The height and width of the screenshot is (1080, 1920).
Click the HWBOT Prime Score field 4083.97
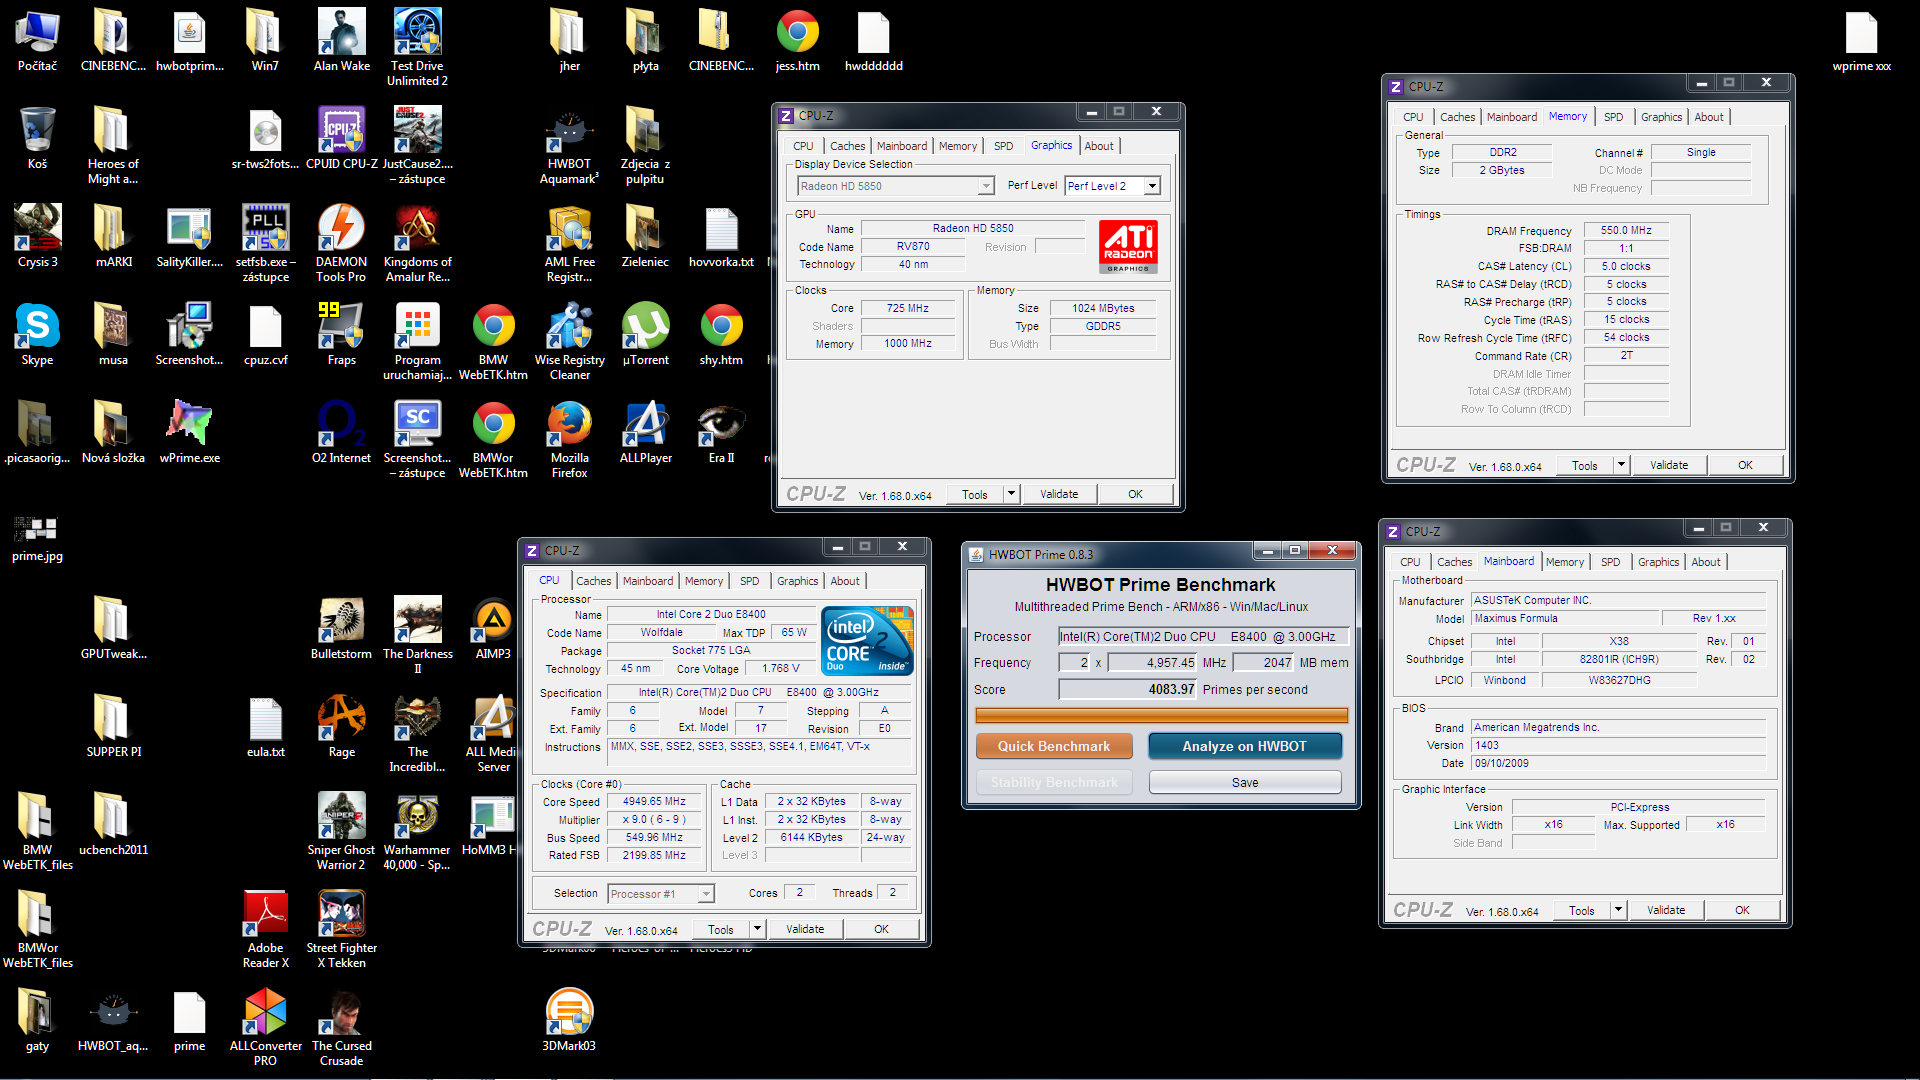(1128, 689)
